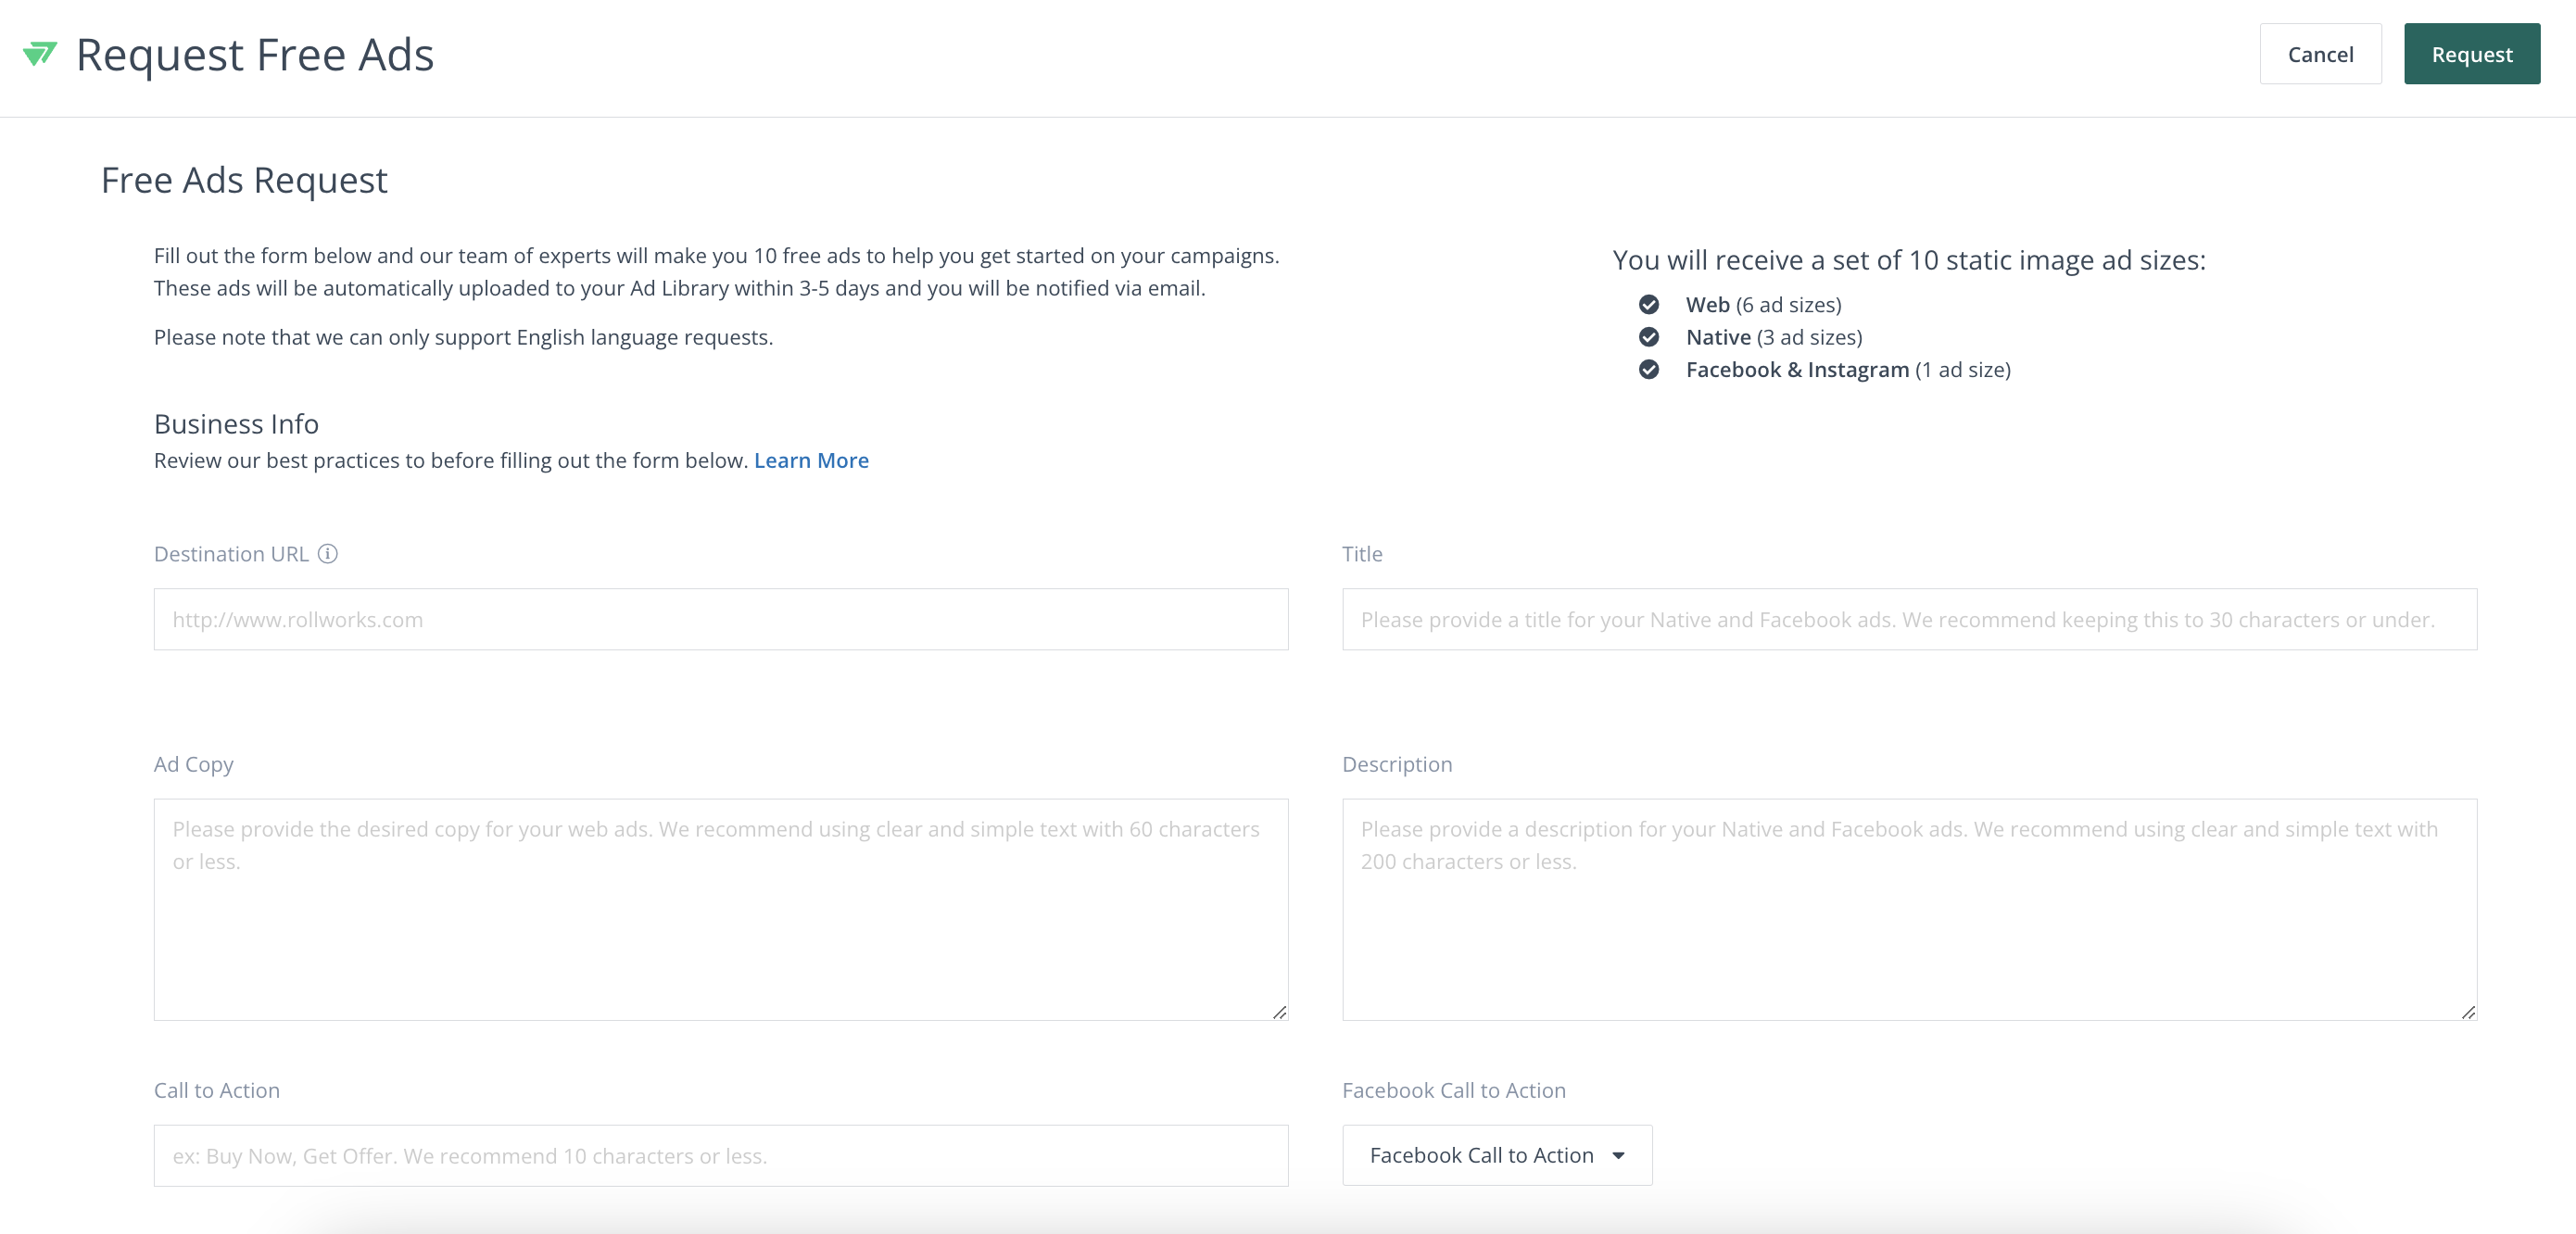Viewport: 2576px width, 1234px height.
Task: Click into the Title input field
Action: click(x=1909, y=620)
